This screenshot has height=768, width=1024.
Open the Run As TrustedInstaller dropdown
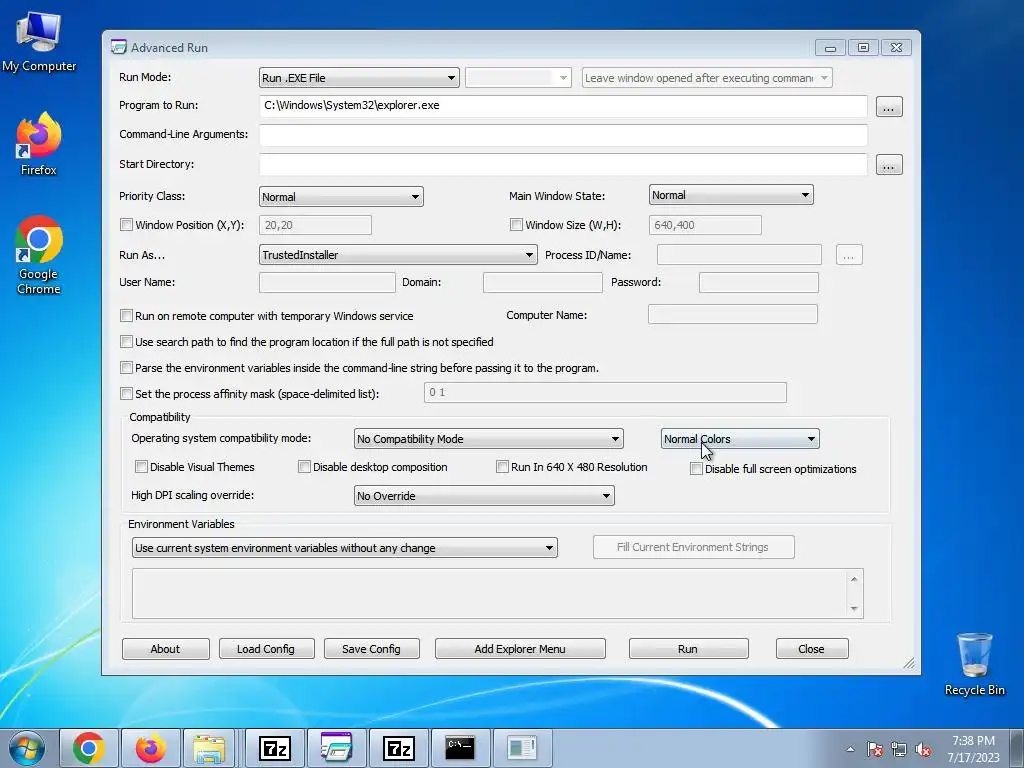[x=398, y=255]
